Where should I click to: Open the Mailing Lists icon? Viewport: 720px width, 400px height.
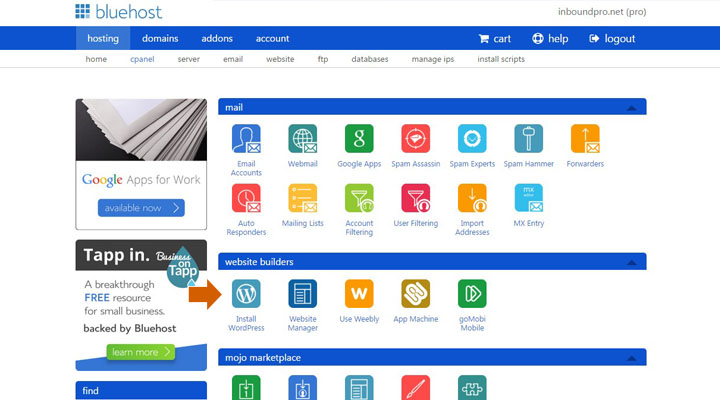[x=303, y=198]
